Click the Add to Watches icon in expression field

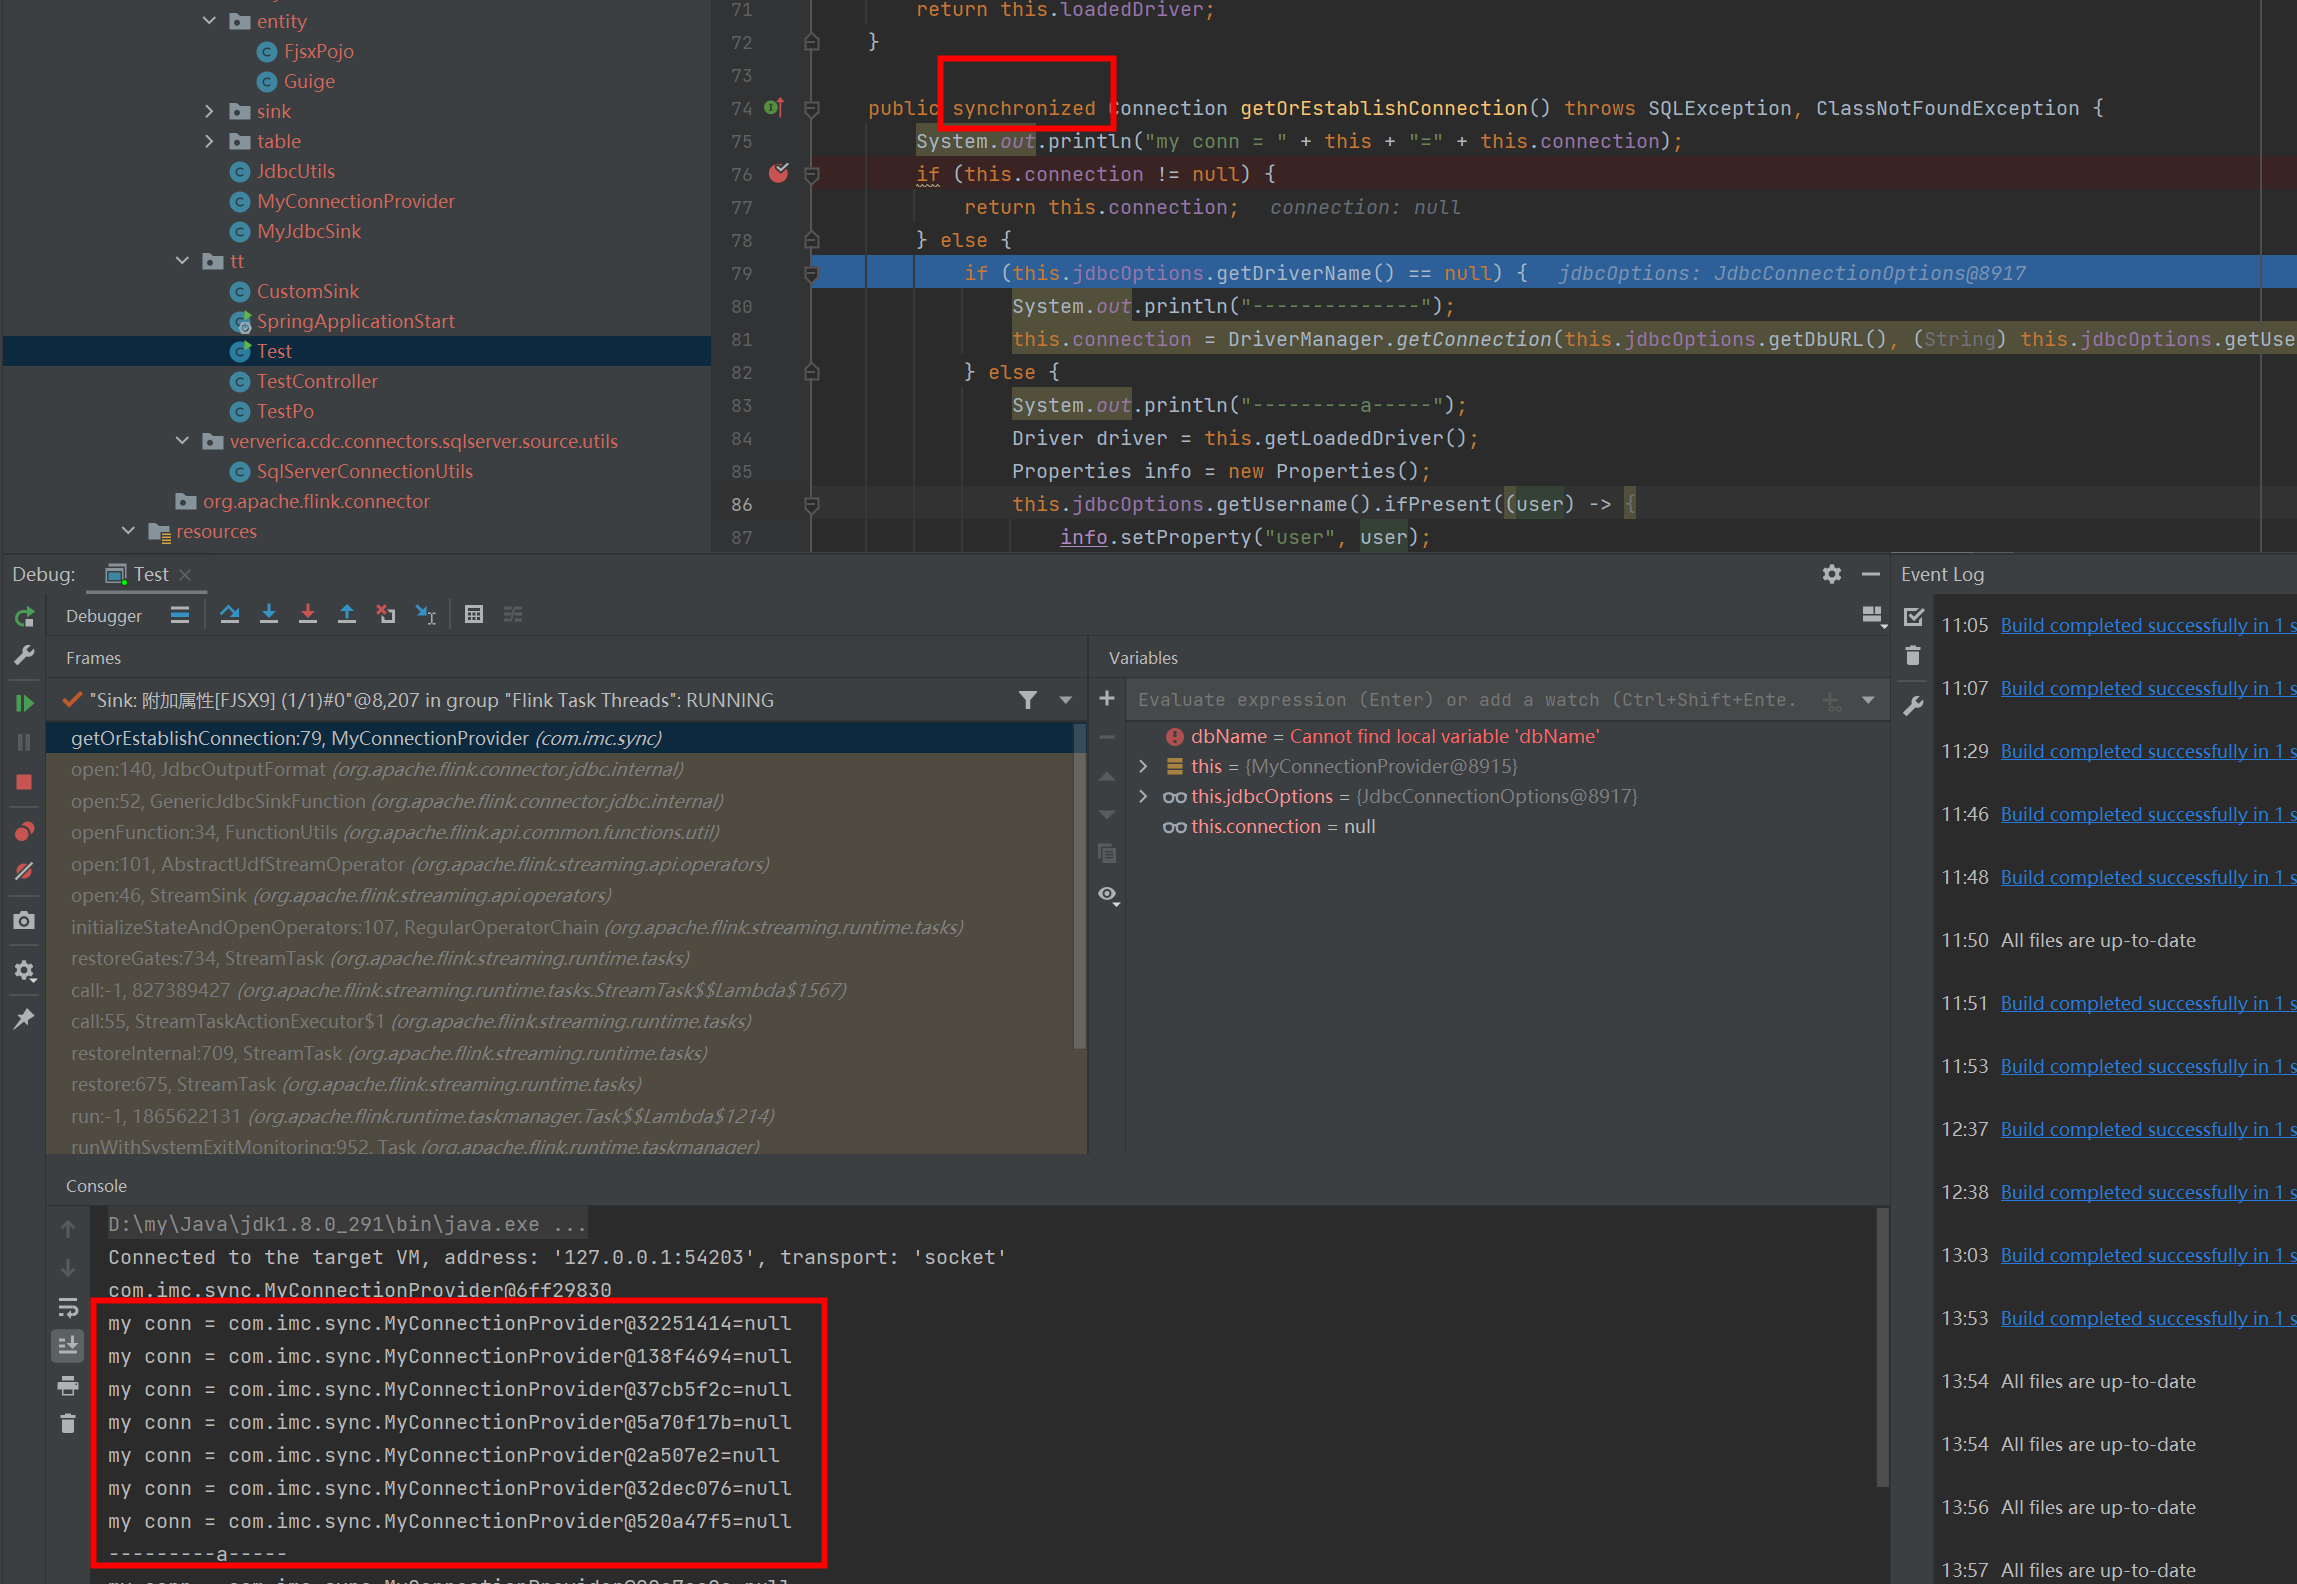click(x=1831, y=701)
